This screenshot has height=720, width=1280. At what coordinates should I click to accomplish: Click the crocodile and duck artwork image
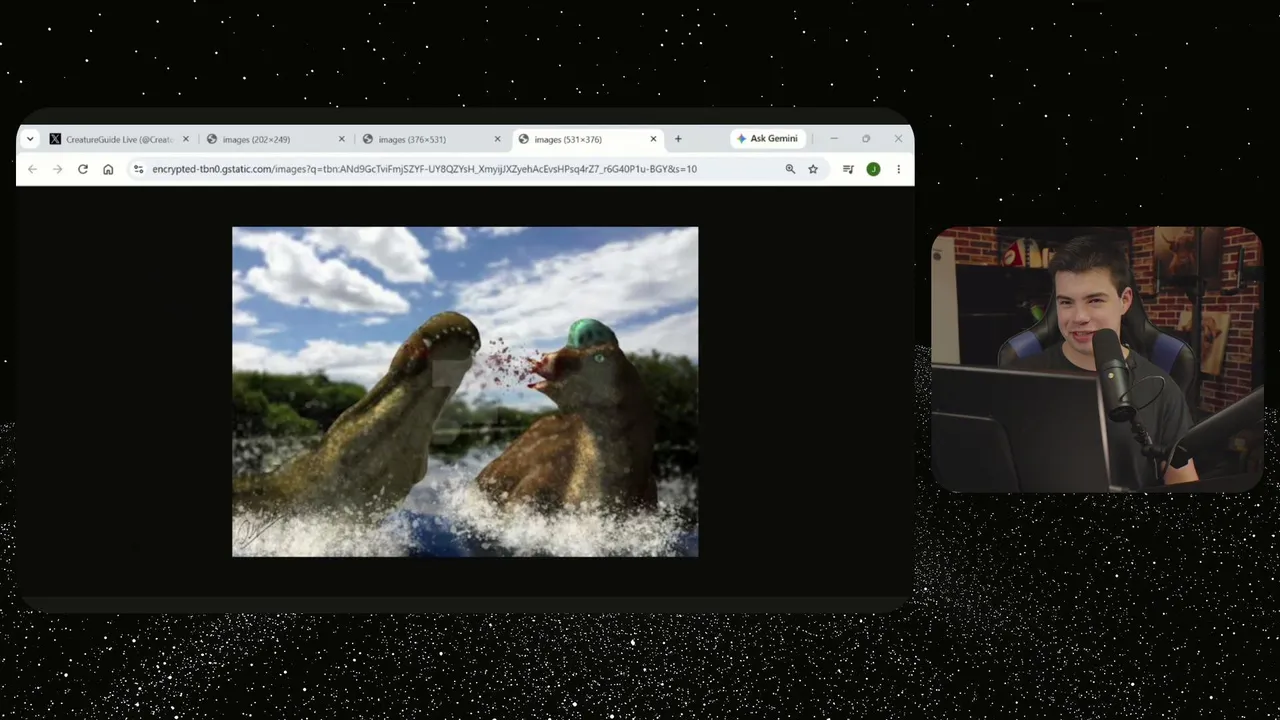click(x=465, y=392)
